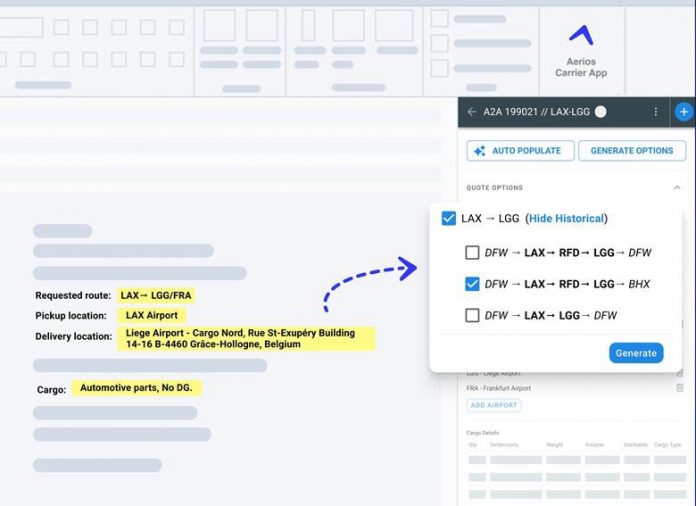Click the blue plus add button
Viewport: 696px width, 506px height.
coord(684,112)
